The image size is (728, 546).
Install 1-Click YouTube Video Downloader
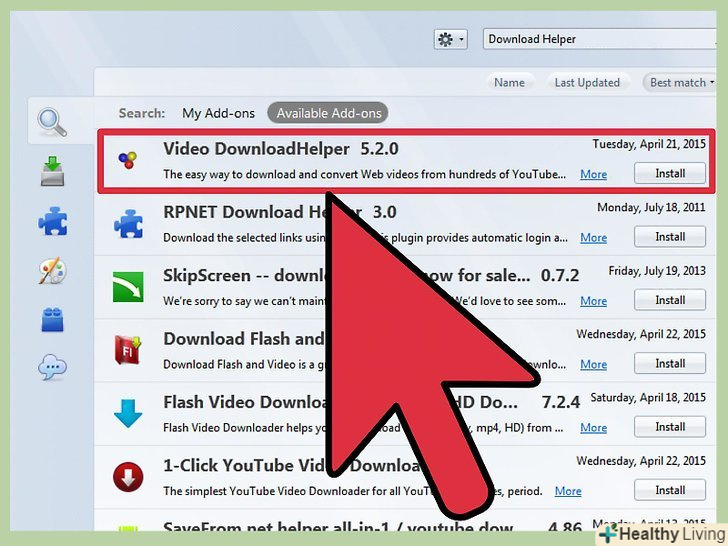click(x=670, y=490)
